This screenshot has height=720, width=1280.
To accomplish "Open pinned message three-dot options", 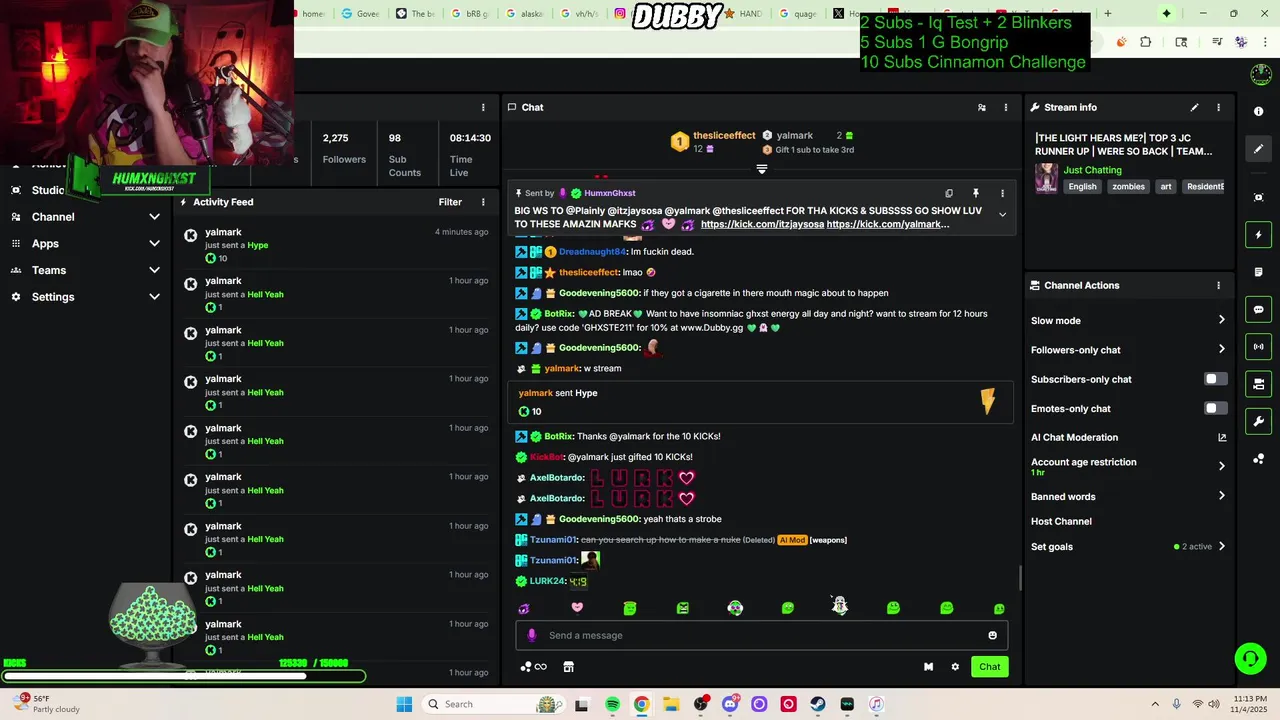I will (x=1002, y=193).
